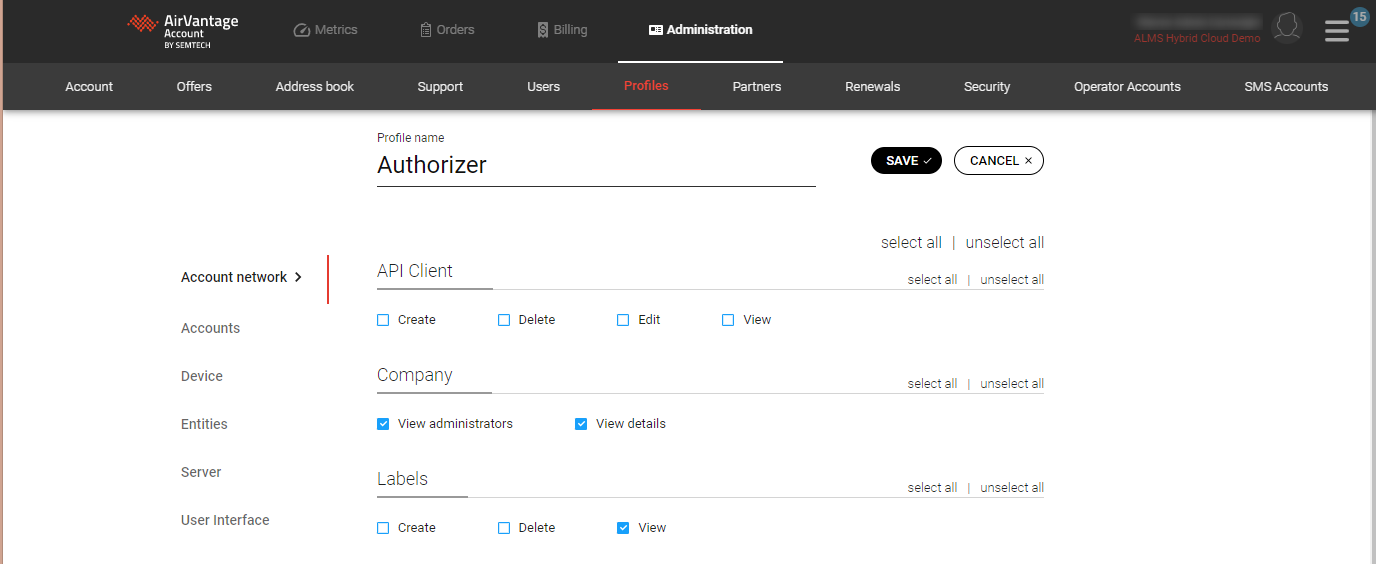Click select all for Company section

click(932, 384)
